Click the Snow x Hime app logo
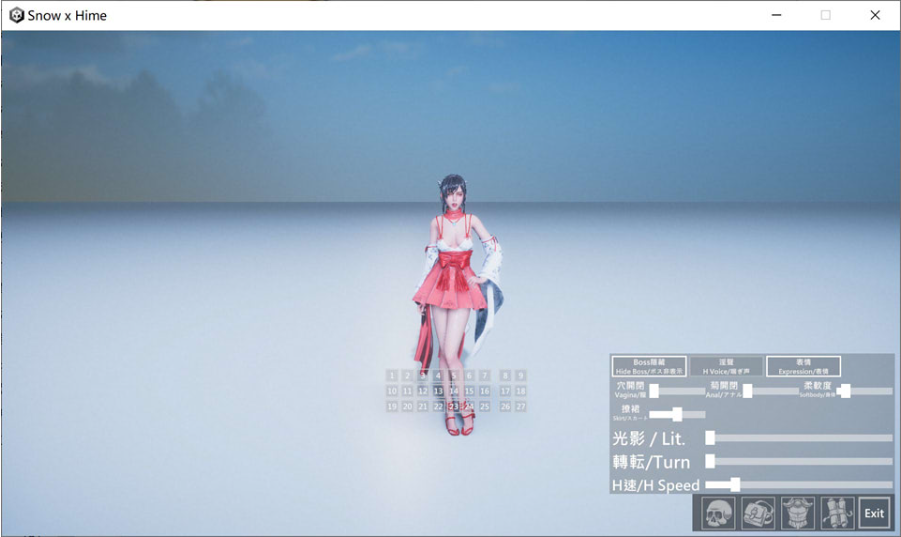Viewport: 901px width, 537px height. pos(17,16)
